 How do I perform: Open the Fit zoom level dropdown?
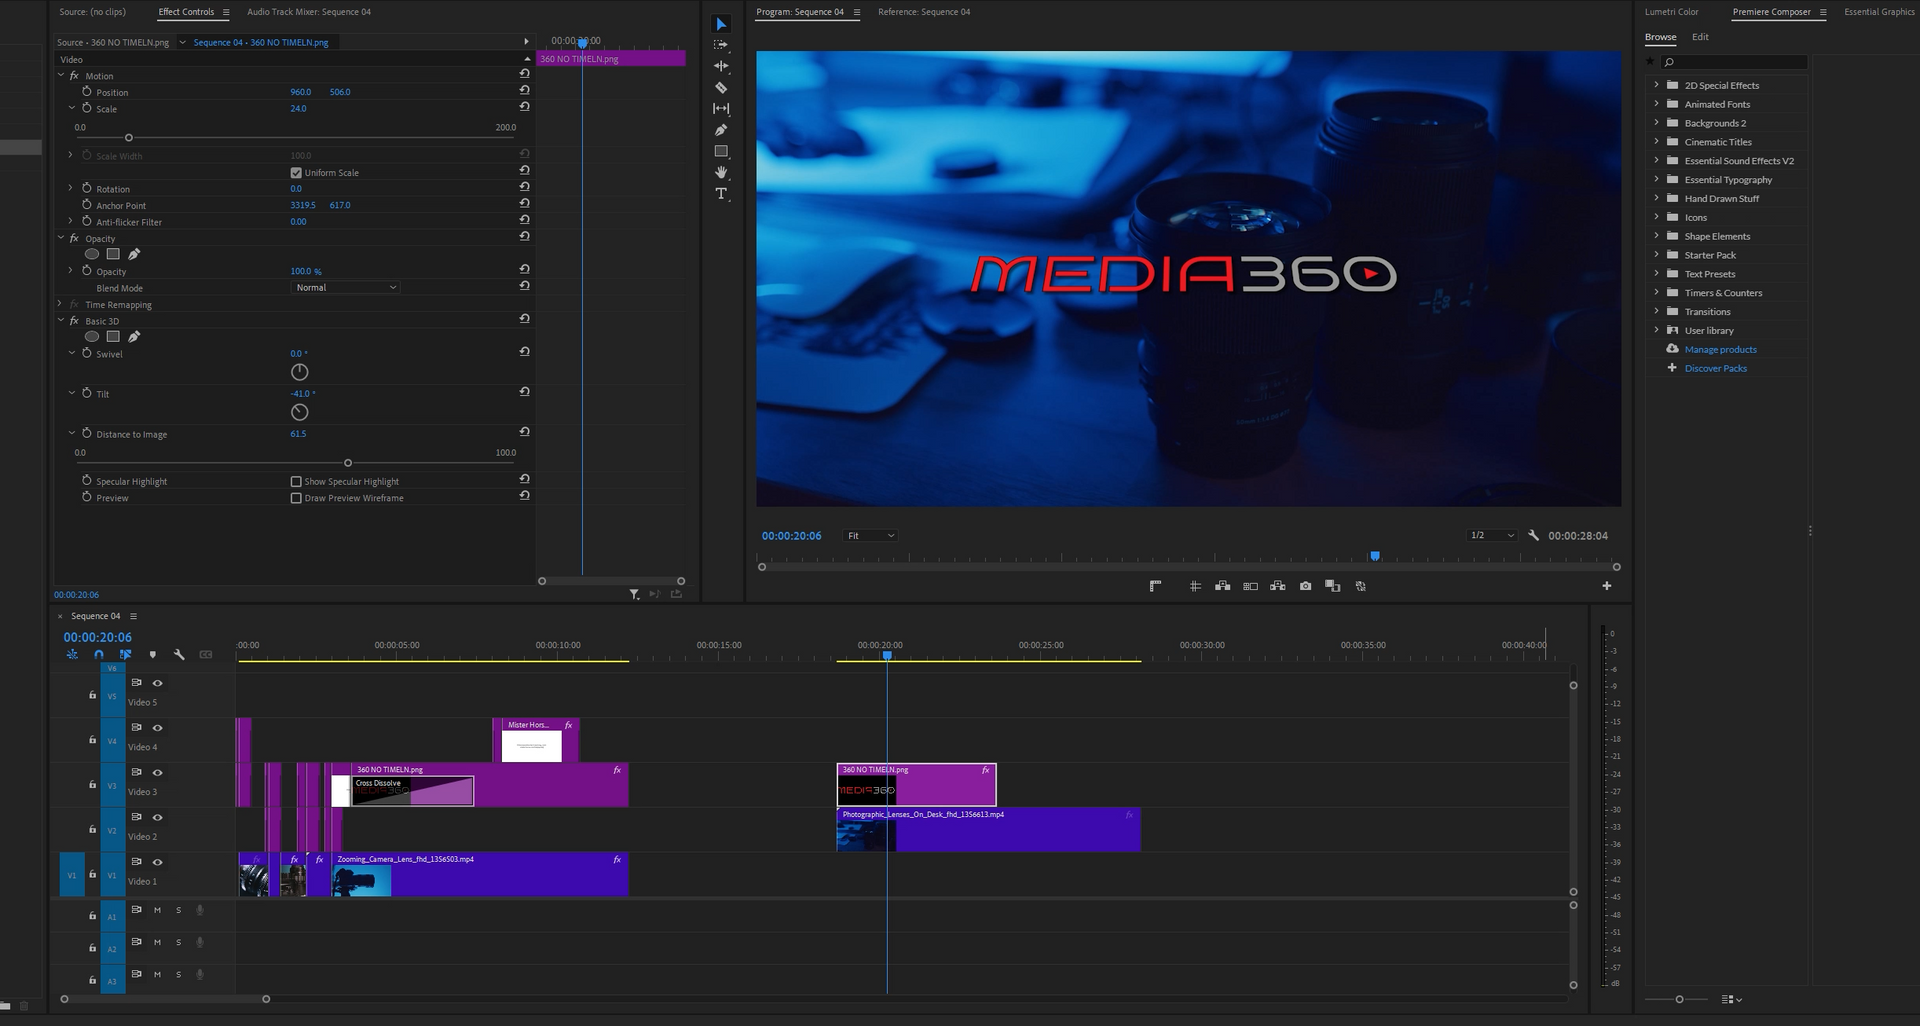870,536
